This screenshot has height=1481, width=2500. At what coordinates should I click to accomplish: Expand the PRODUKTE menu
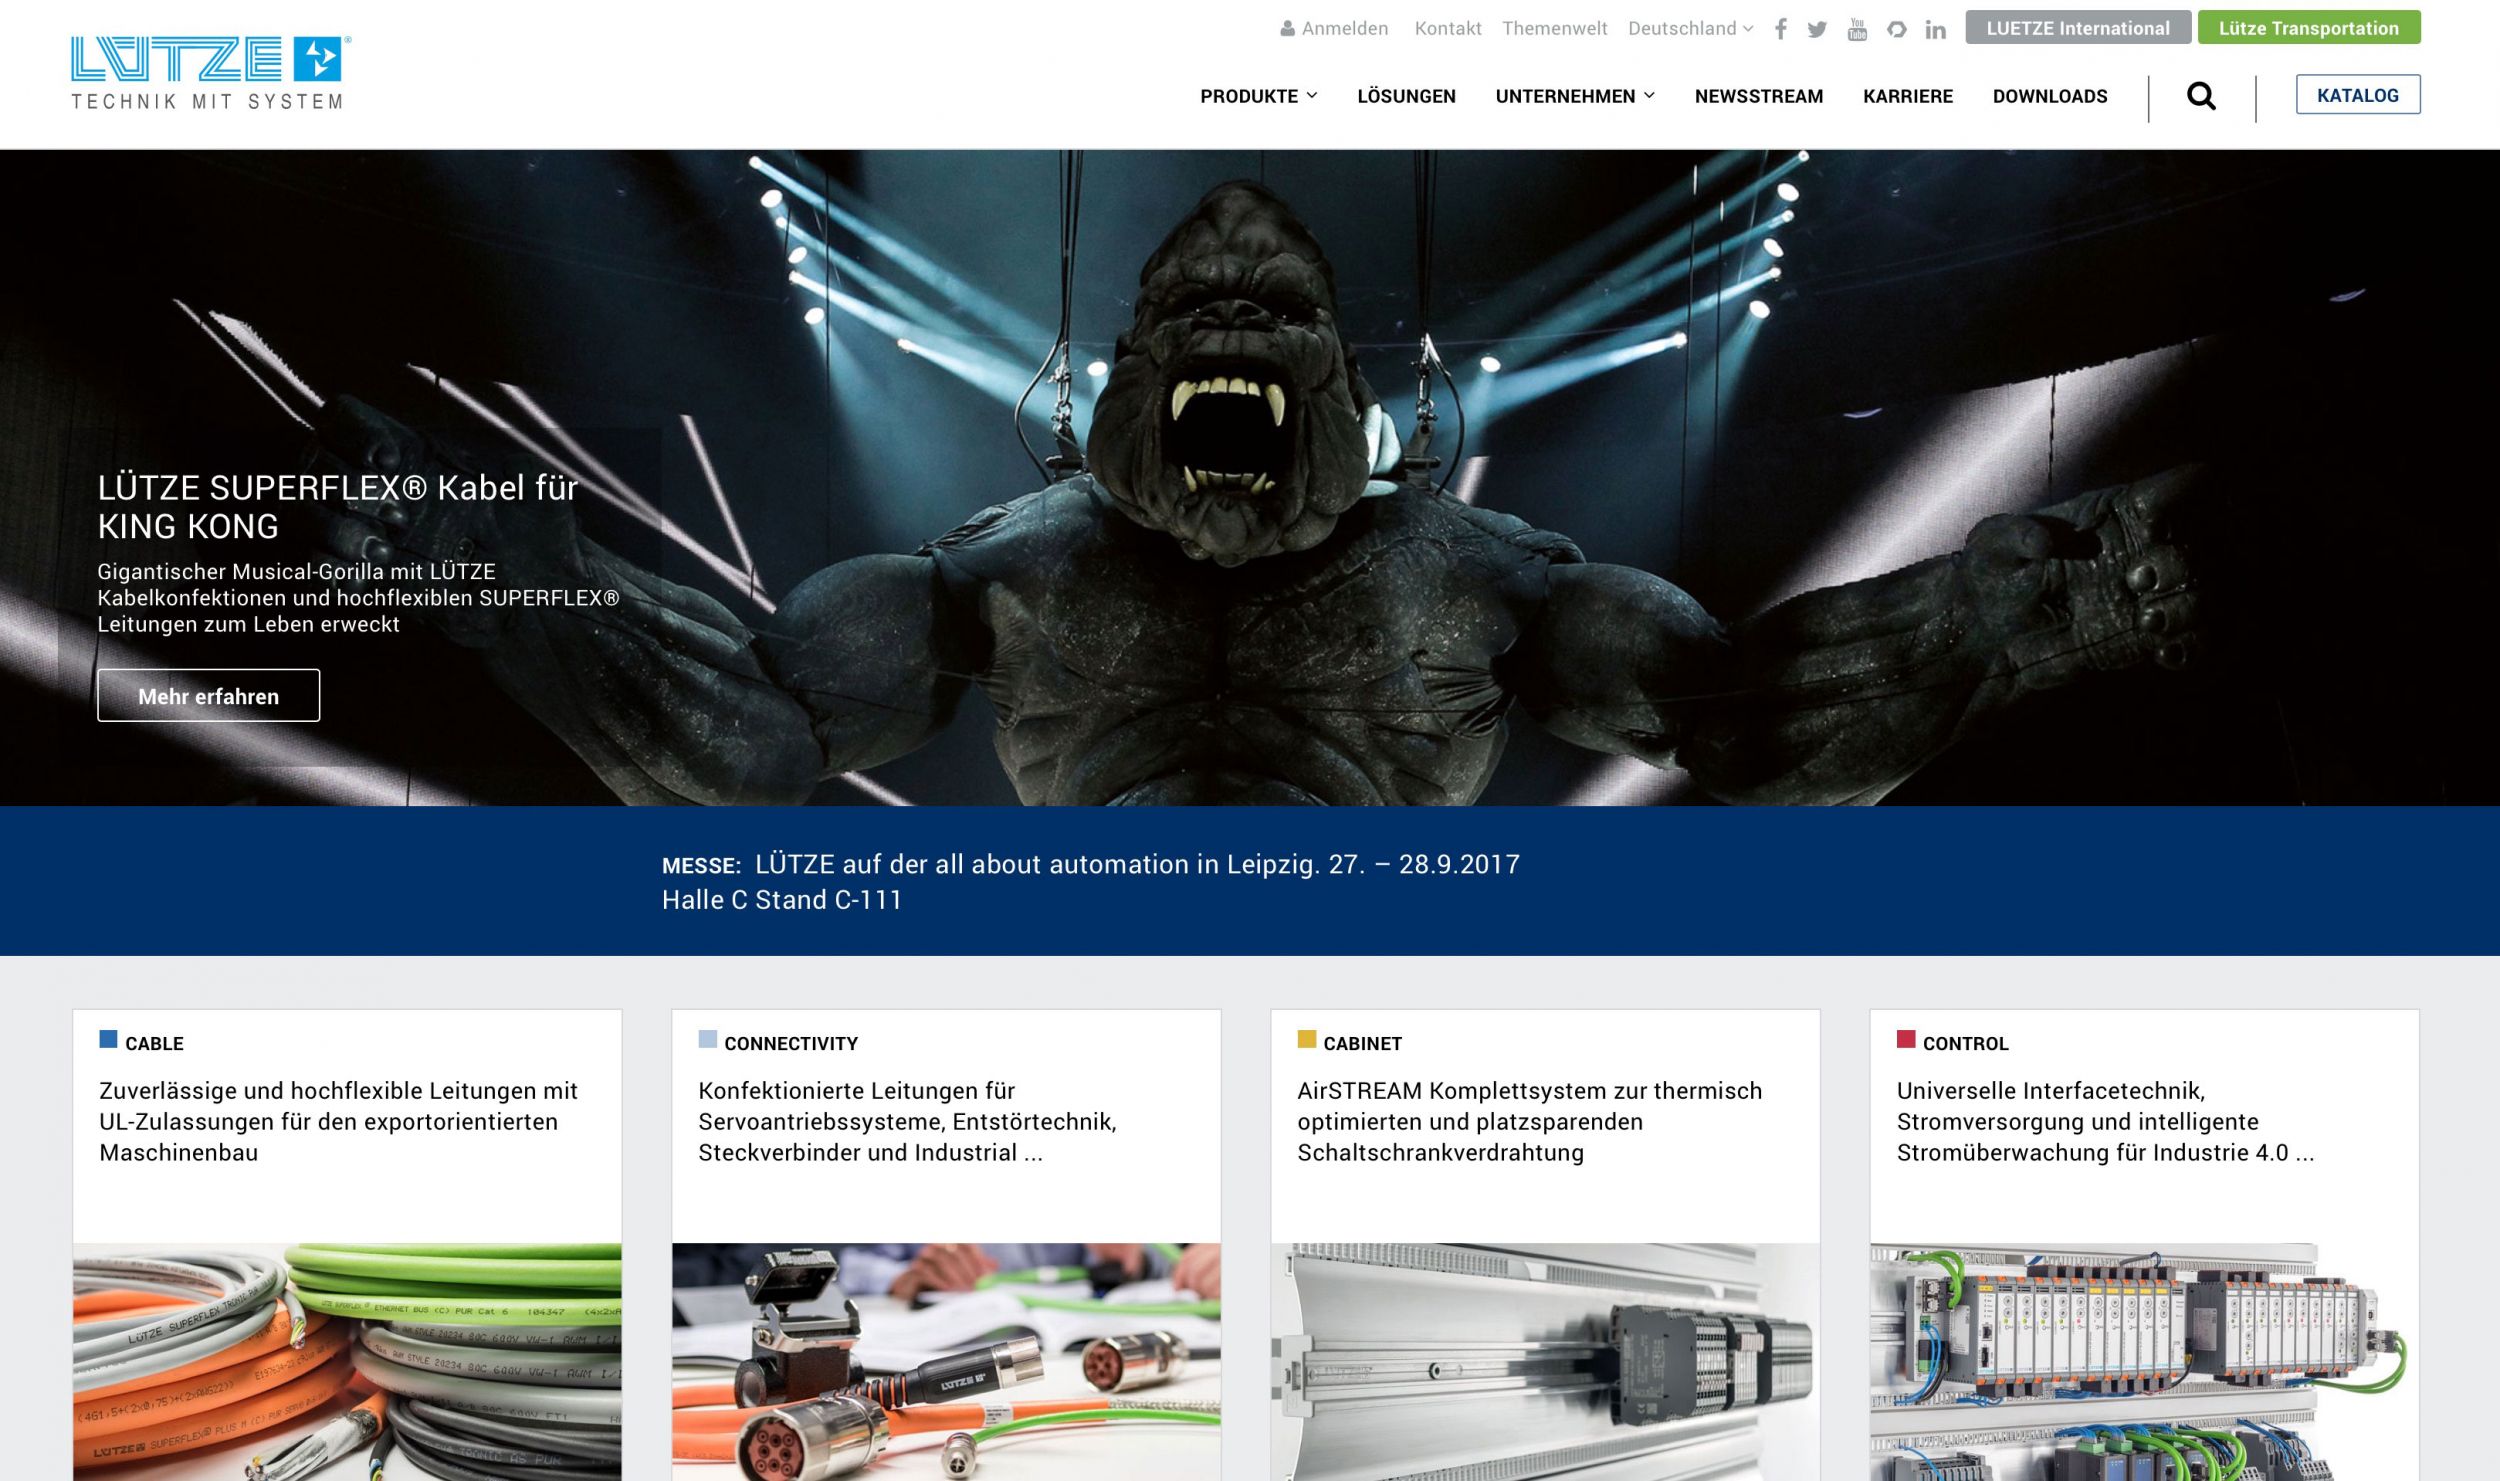[x=1258, y=96]
